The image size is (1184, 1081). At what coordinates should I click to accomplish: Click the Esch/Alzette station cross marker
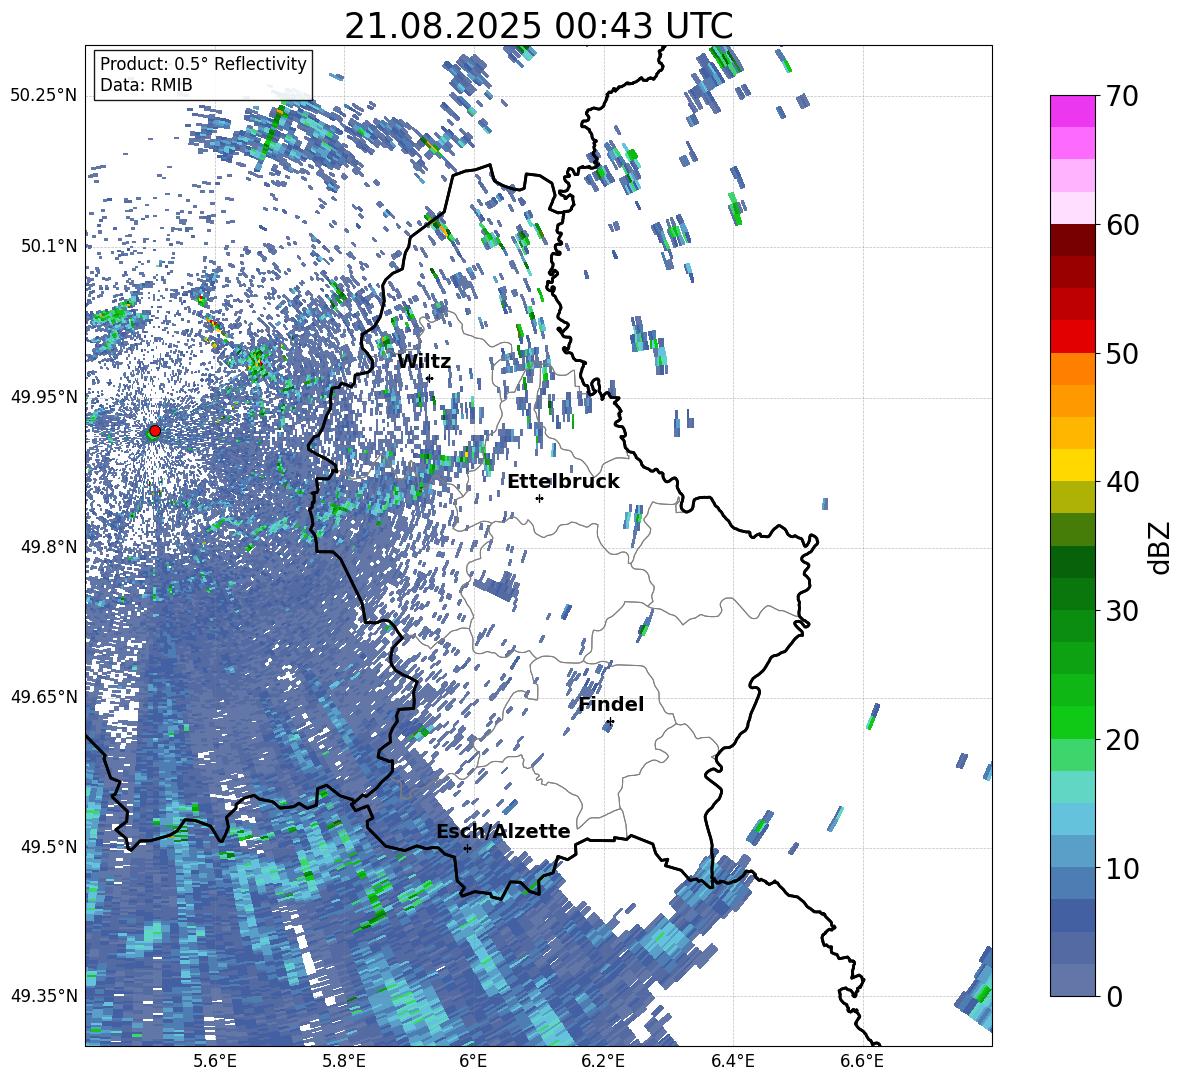click(467, 848)
